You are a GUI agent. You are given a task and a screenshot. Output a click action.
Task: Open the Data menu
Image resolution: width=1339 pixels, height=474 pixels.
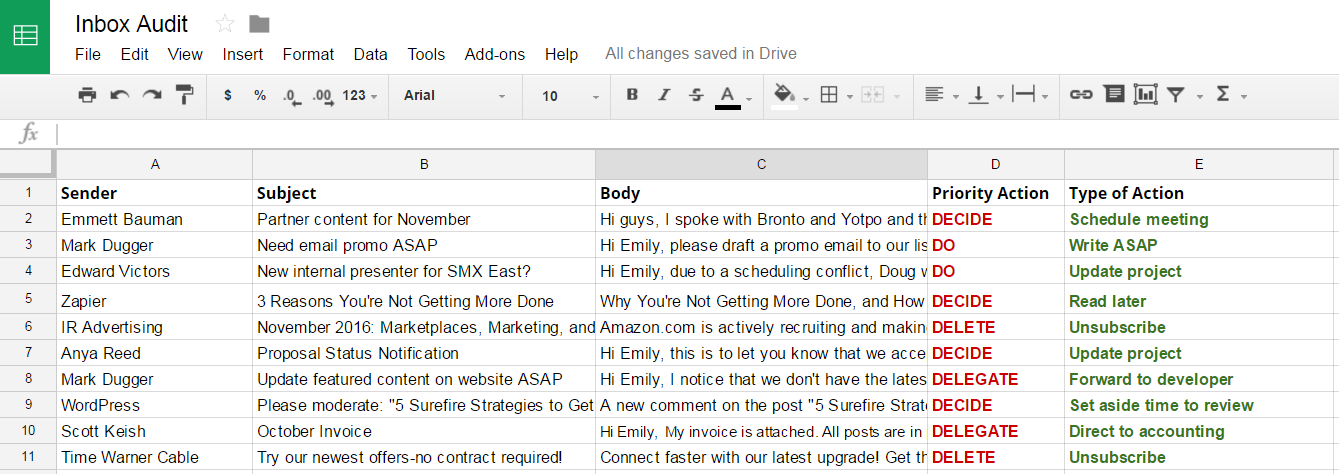pyautogui.click(x=371, y=54)
